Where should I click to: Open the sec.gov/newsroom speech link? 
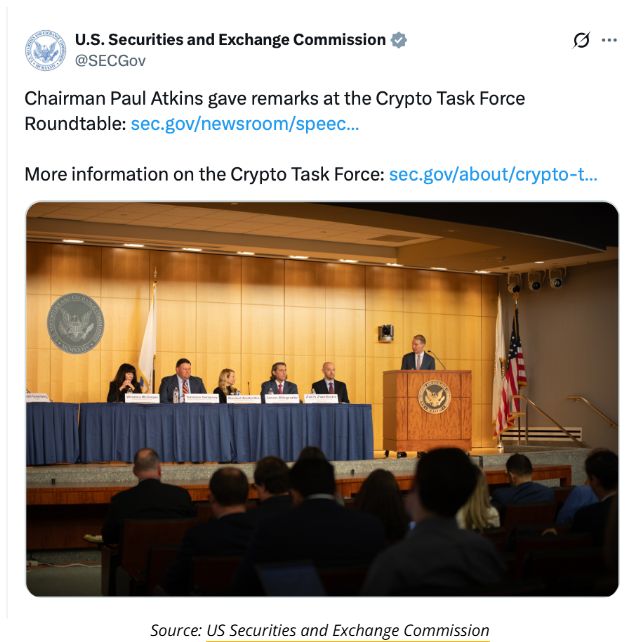click(x=244, y=125)
